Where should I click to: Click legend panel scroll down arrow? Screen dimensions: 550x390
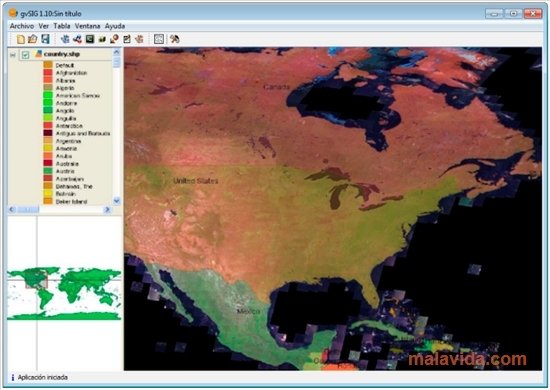116,201
